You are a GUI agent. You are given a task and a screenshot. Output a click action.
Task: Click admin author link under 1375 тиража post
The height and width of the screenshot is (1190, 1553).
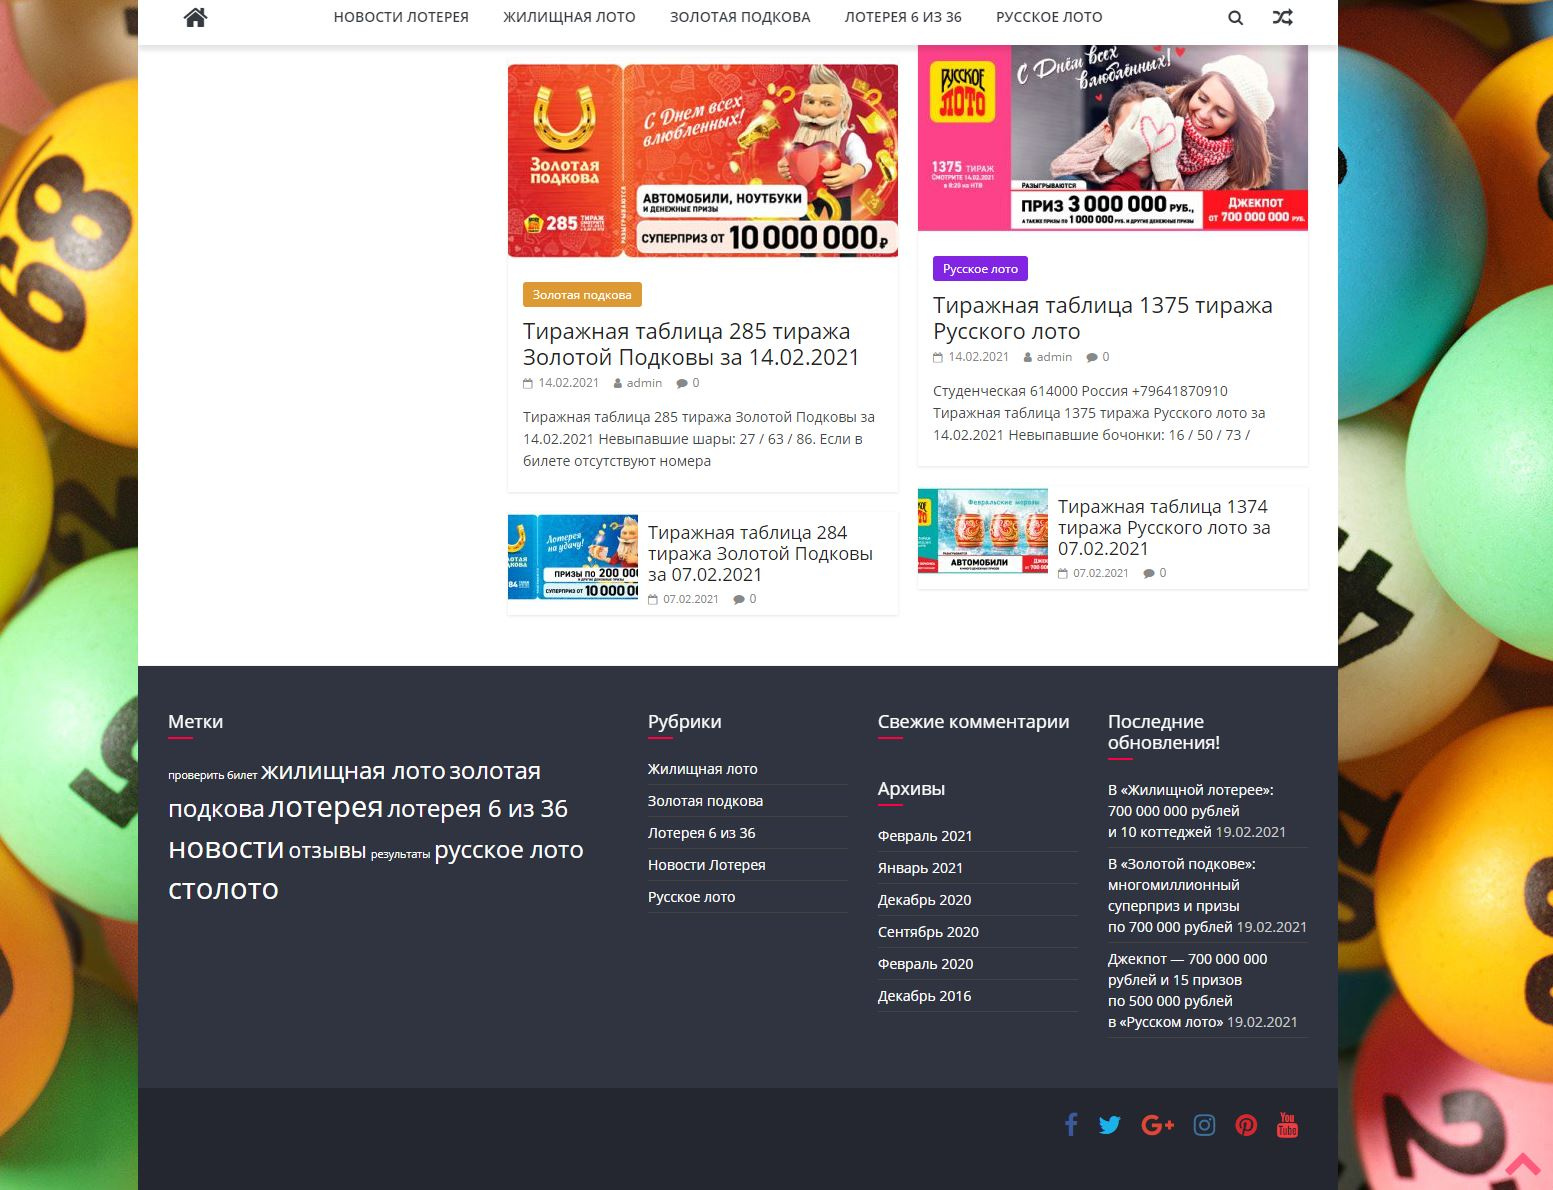point(1054,357)
